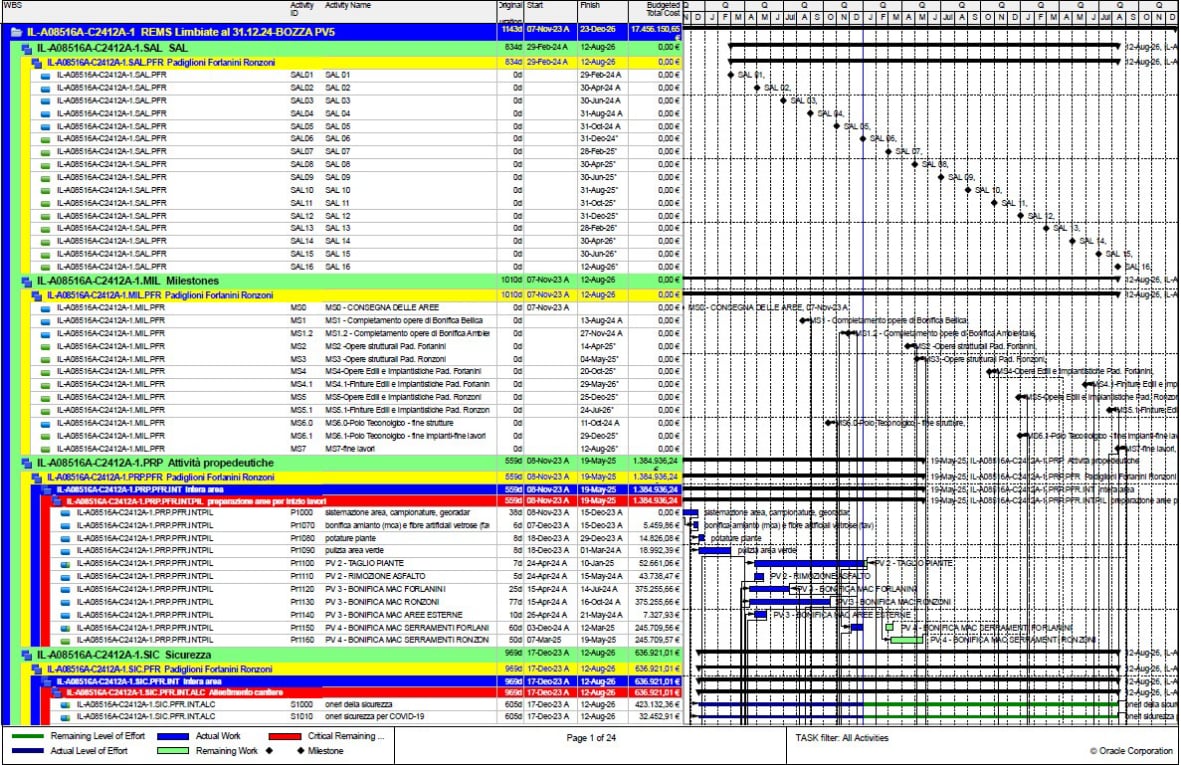The height and width of the screenshot is (765, 1181).
Task: Click the activity icon in row P1130
Action: pos(66,602)
